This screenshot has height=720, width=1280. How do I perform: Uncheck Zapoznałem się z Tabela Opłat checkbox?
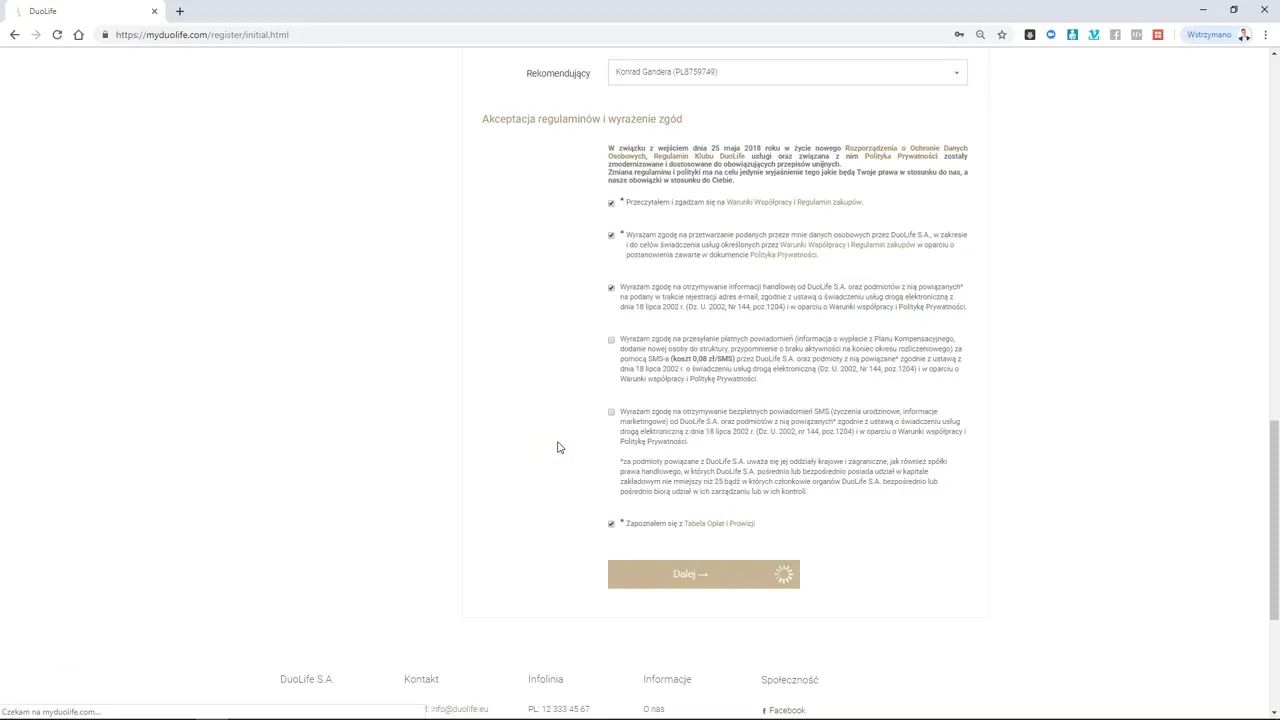[x=611, y=524]
